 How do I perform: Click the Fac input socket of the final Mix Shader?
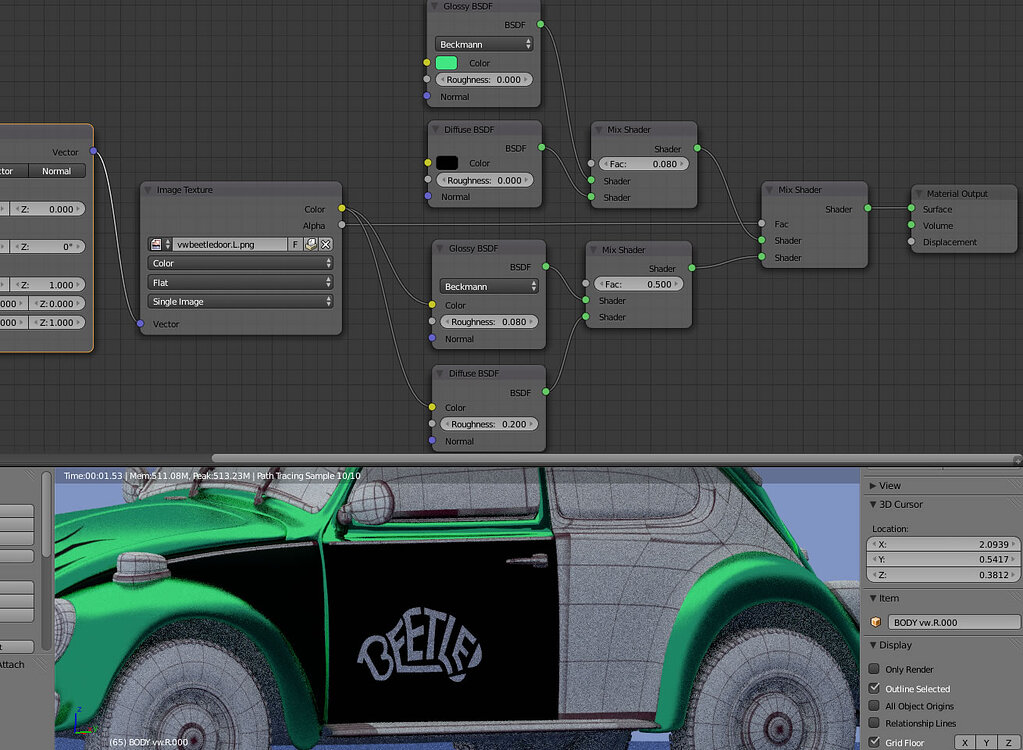pos(761,224)
